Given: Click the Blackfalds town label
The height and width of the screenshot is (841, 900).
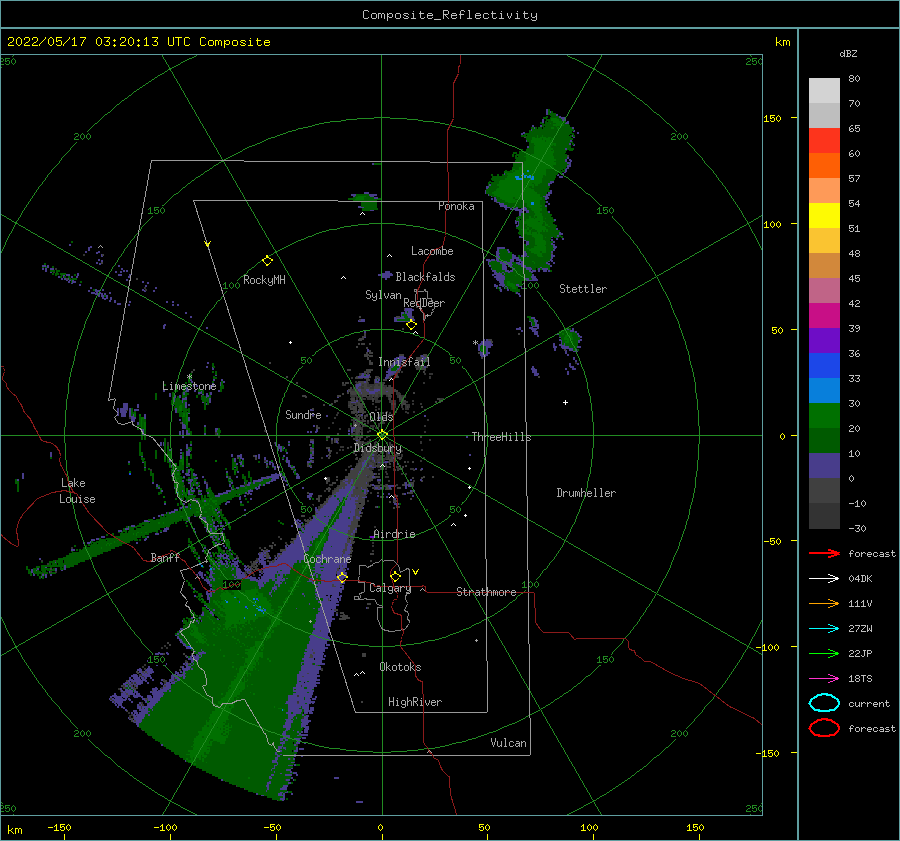Looking at the screenshot, I should click(425, 277).
